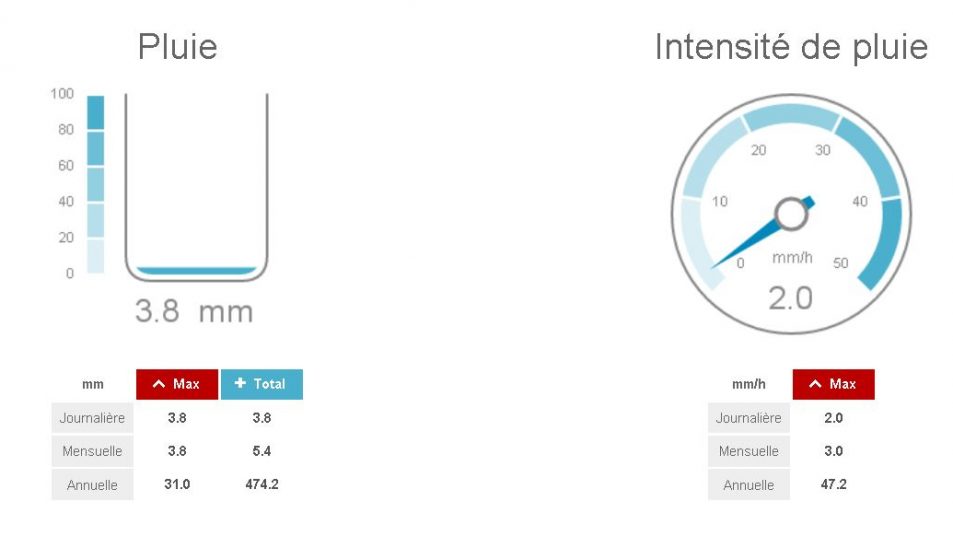
Task: Click the Pluie heading
Action: tap(177, 47)
